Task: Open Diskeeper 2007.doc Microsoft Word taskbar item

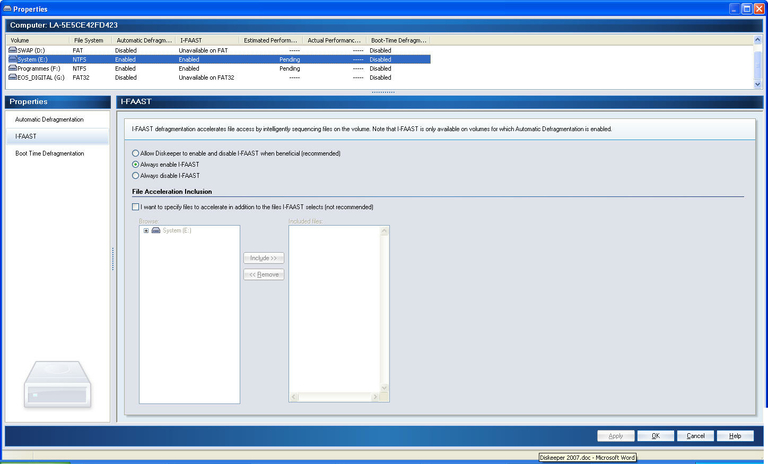Action: pos(587,458)
